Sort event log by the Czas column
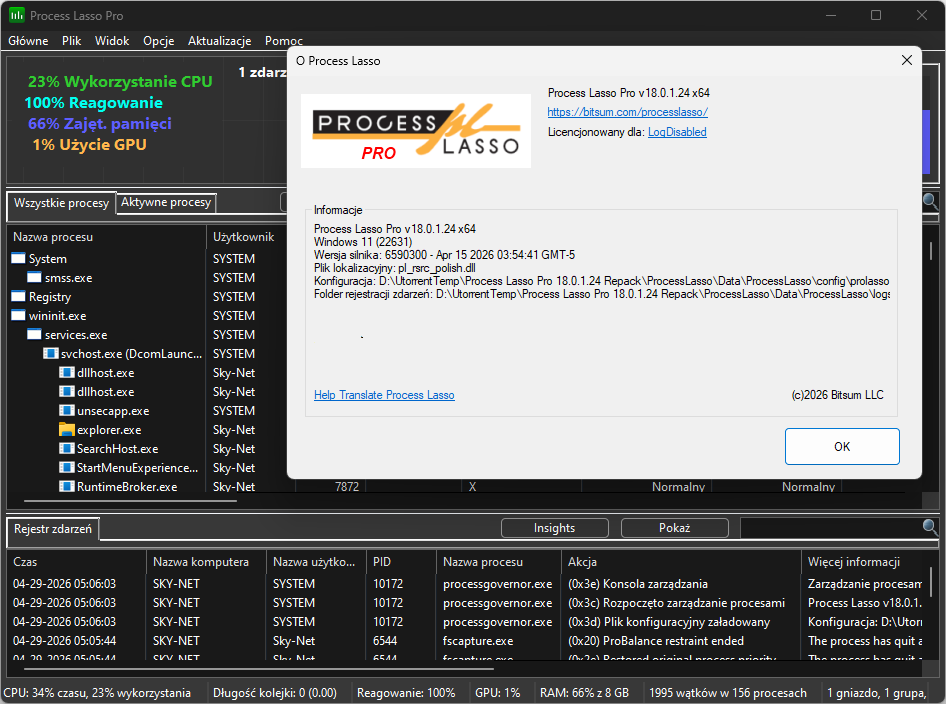 tap(77, 562)
